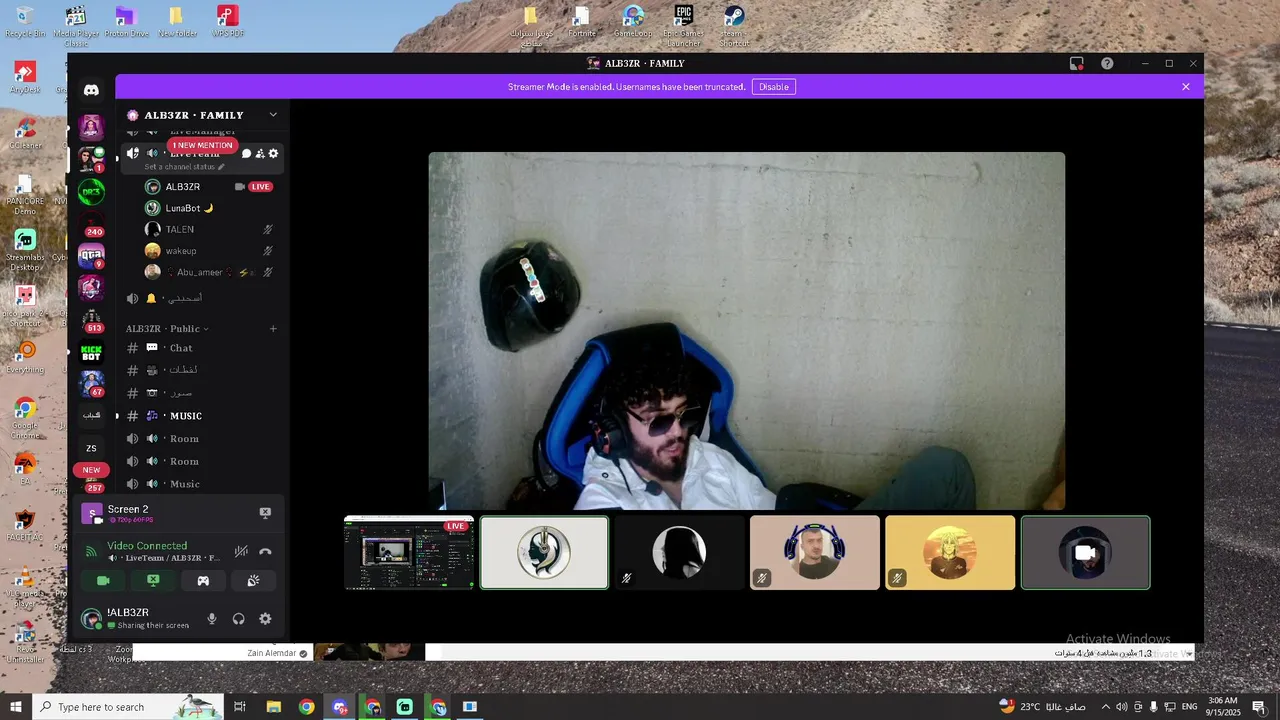Open voice connection signal info icon
This screenshot has height=720, width=1280.
91,551
